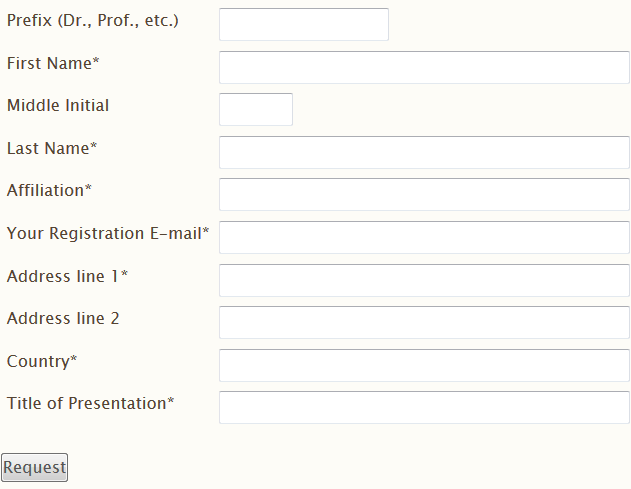Image resolution: width=631 pixels, height=489 pixels.
Task: Click the "Address line 1*" label
Action: (67, 276)
